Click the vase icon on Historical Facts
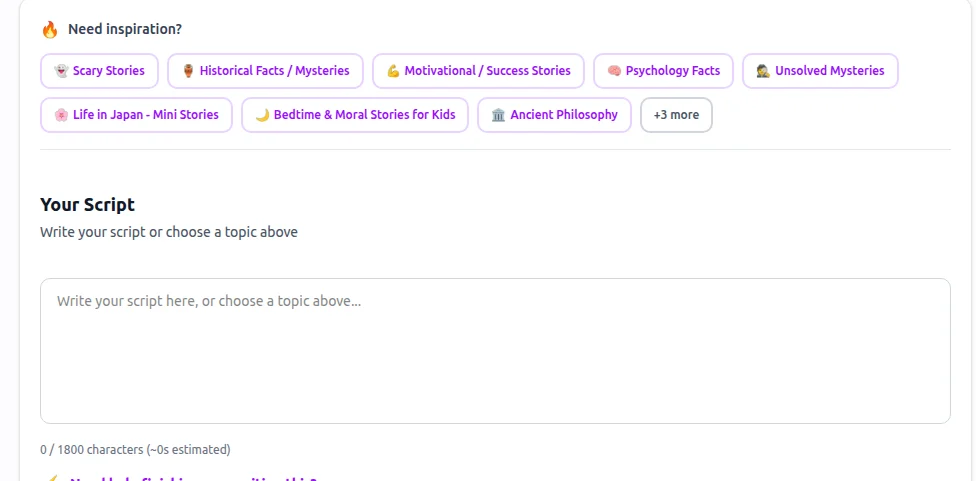The width and height of the screenshot is (976, 481). point(188,71)
